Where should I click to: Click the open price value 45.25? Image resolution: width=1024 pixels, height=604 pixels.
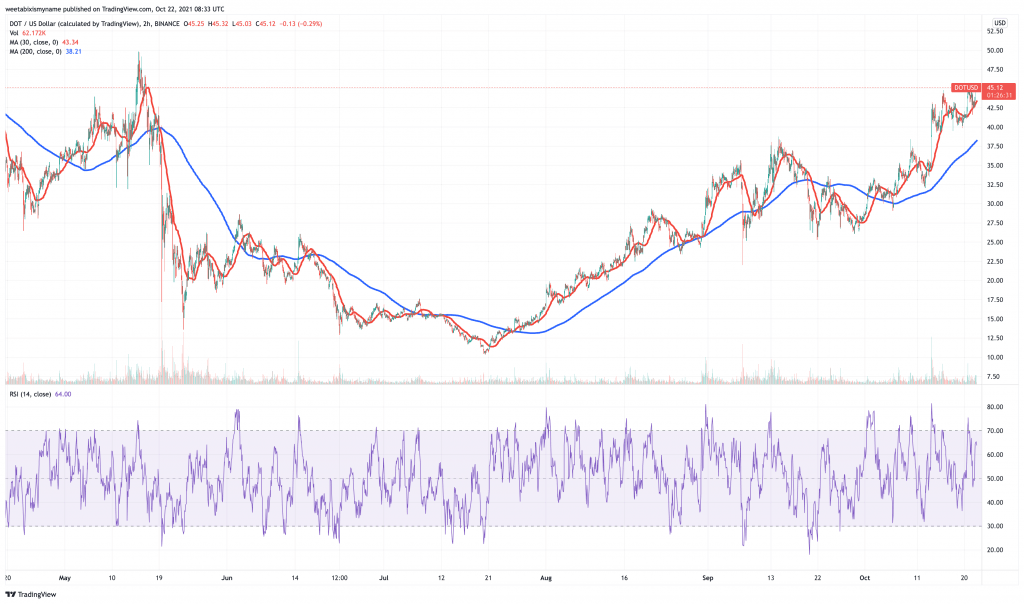coord(194,24)
